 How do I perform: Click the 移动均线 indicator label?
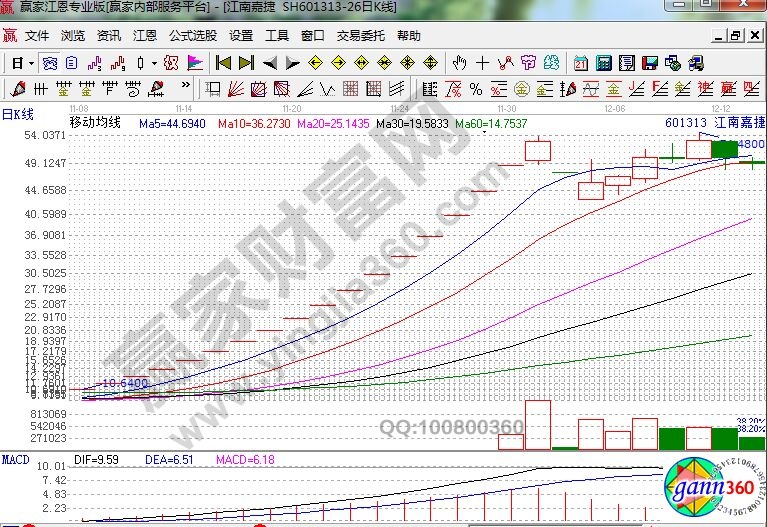pyautogui.click(x=94, y=123)
